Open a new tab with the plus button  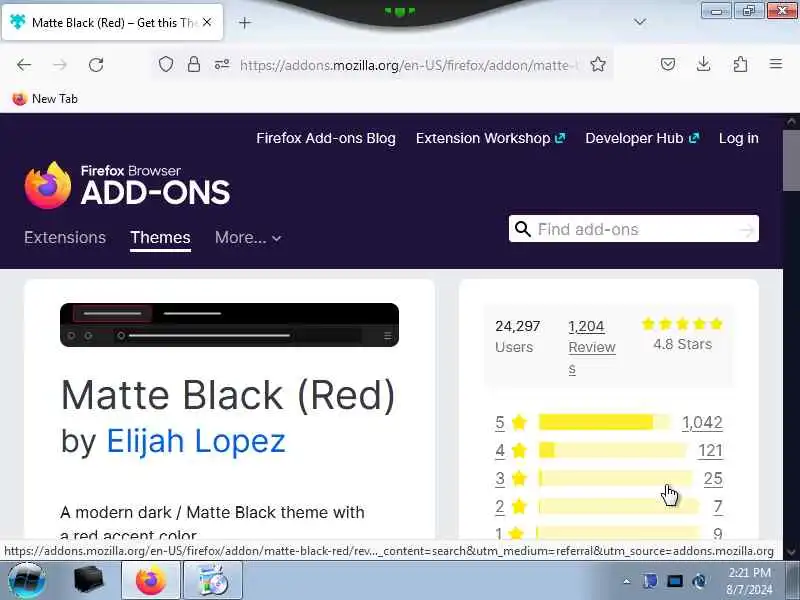pos(245,22)
